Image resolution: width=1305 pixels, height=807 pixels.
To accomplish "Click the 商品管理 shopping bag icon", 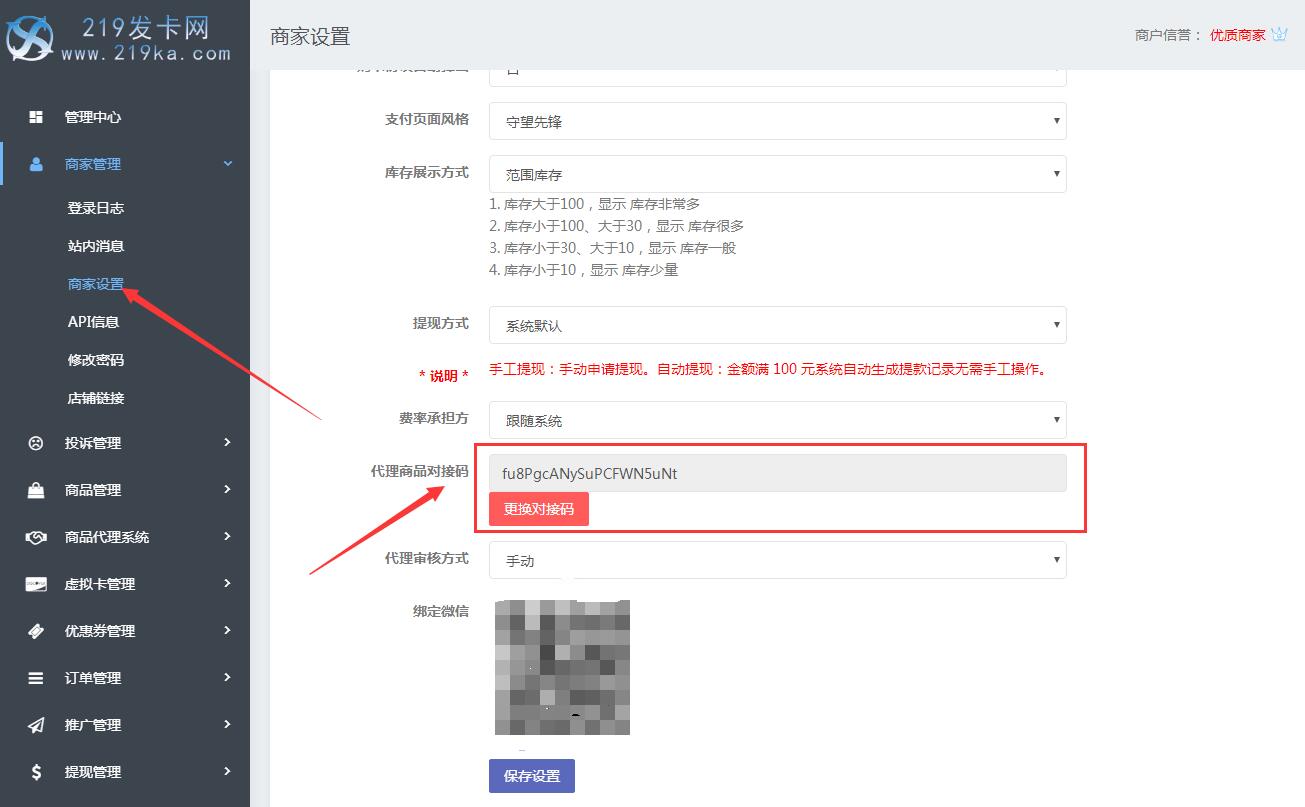I will [36, 490].
